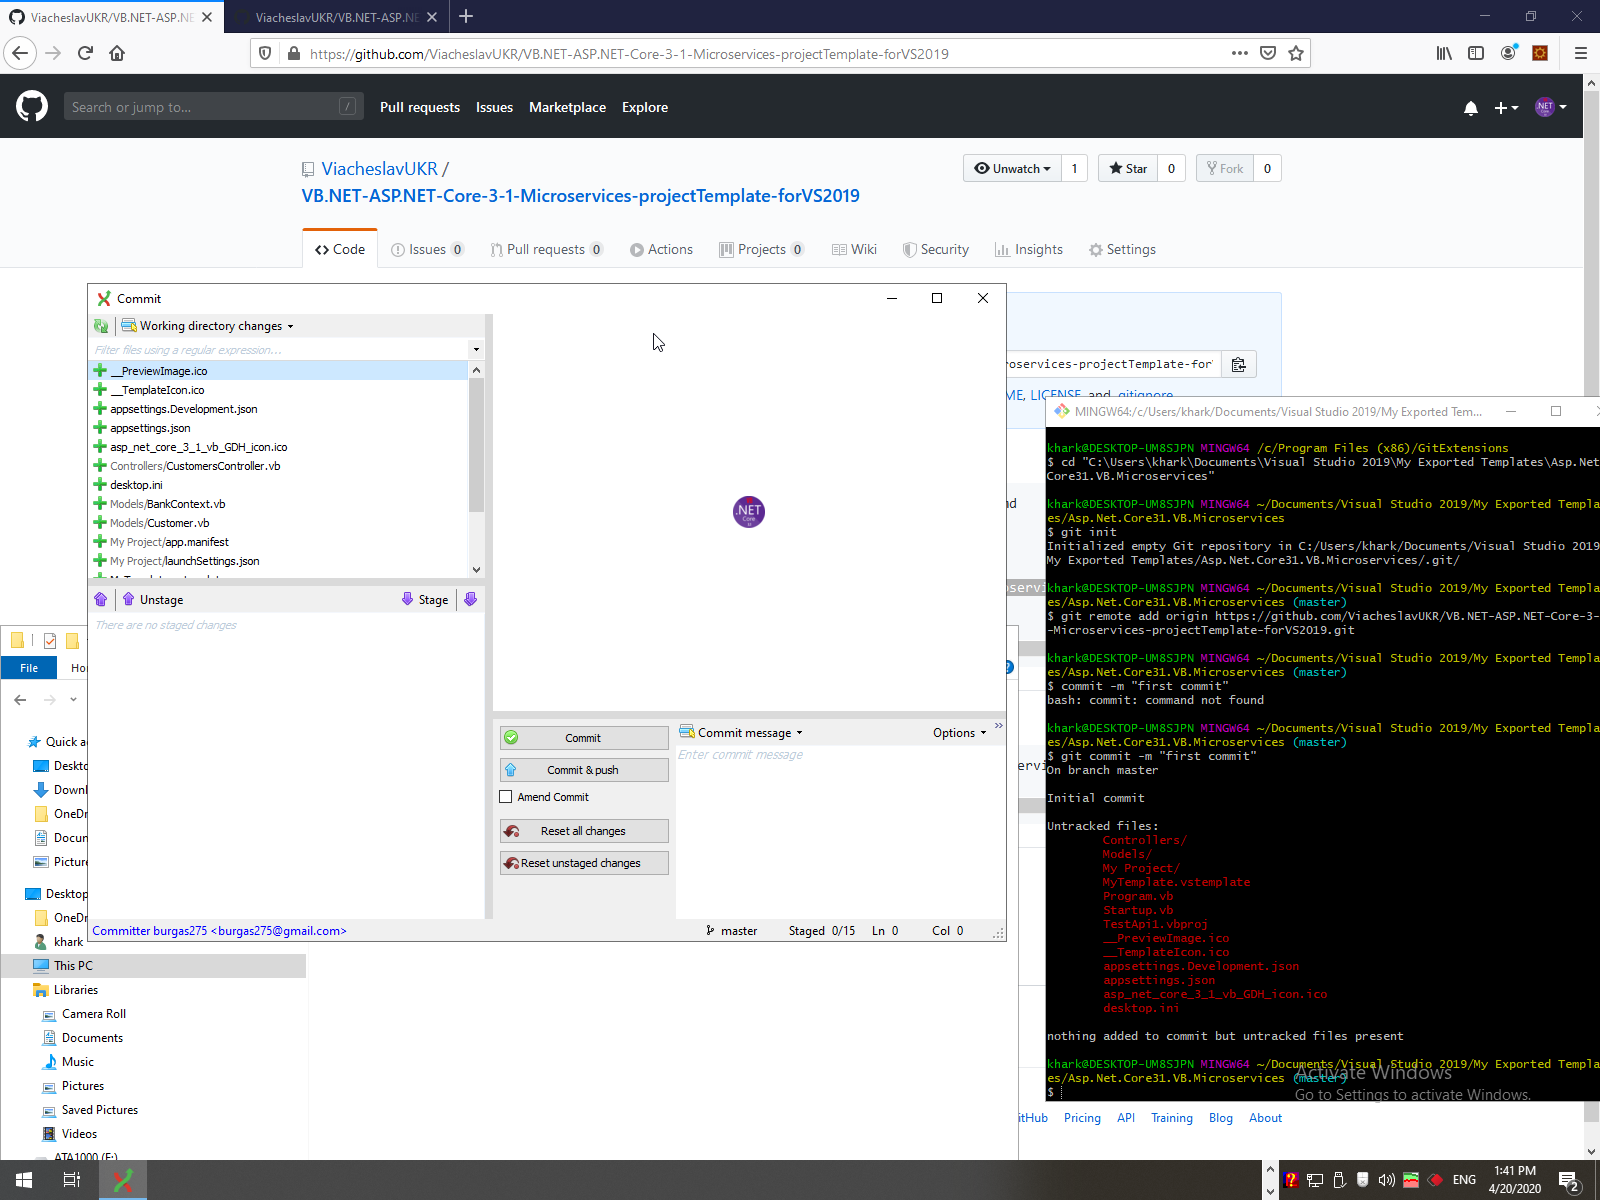Click in the commit message text box
This screenshot has width=1600, height=1200.
pyautogui.click(x=840, y=830)
